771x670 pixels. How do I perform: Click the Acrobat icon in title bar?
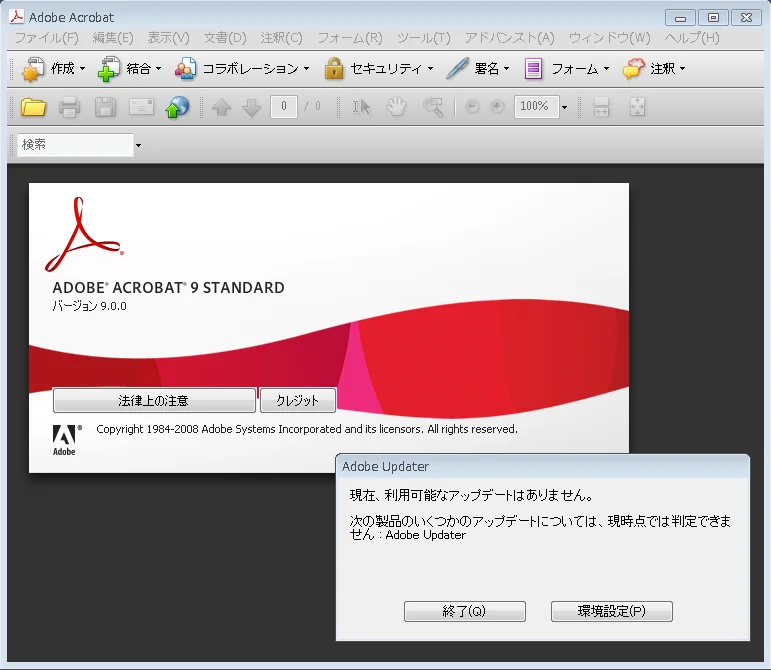(17, 17)
